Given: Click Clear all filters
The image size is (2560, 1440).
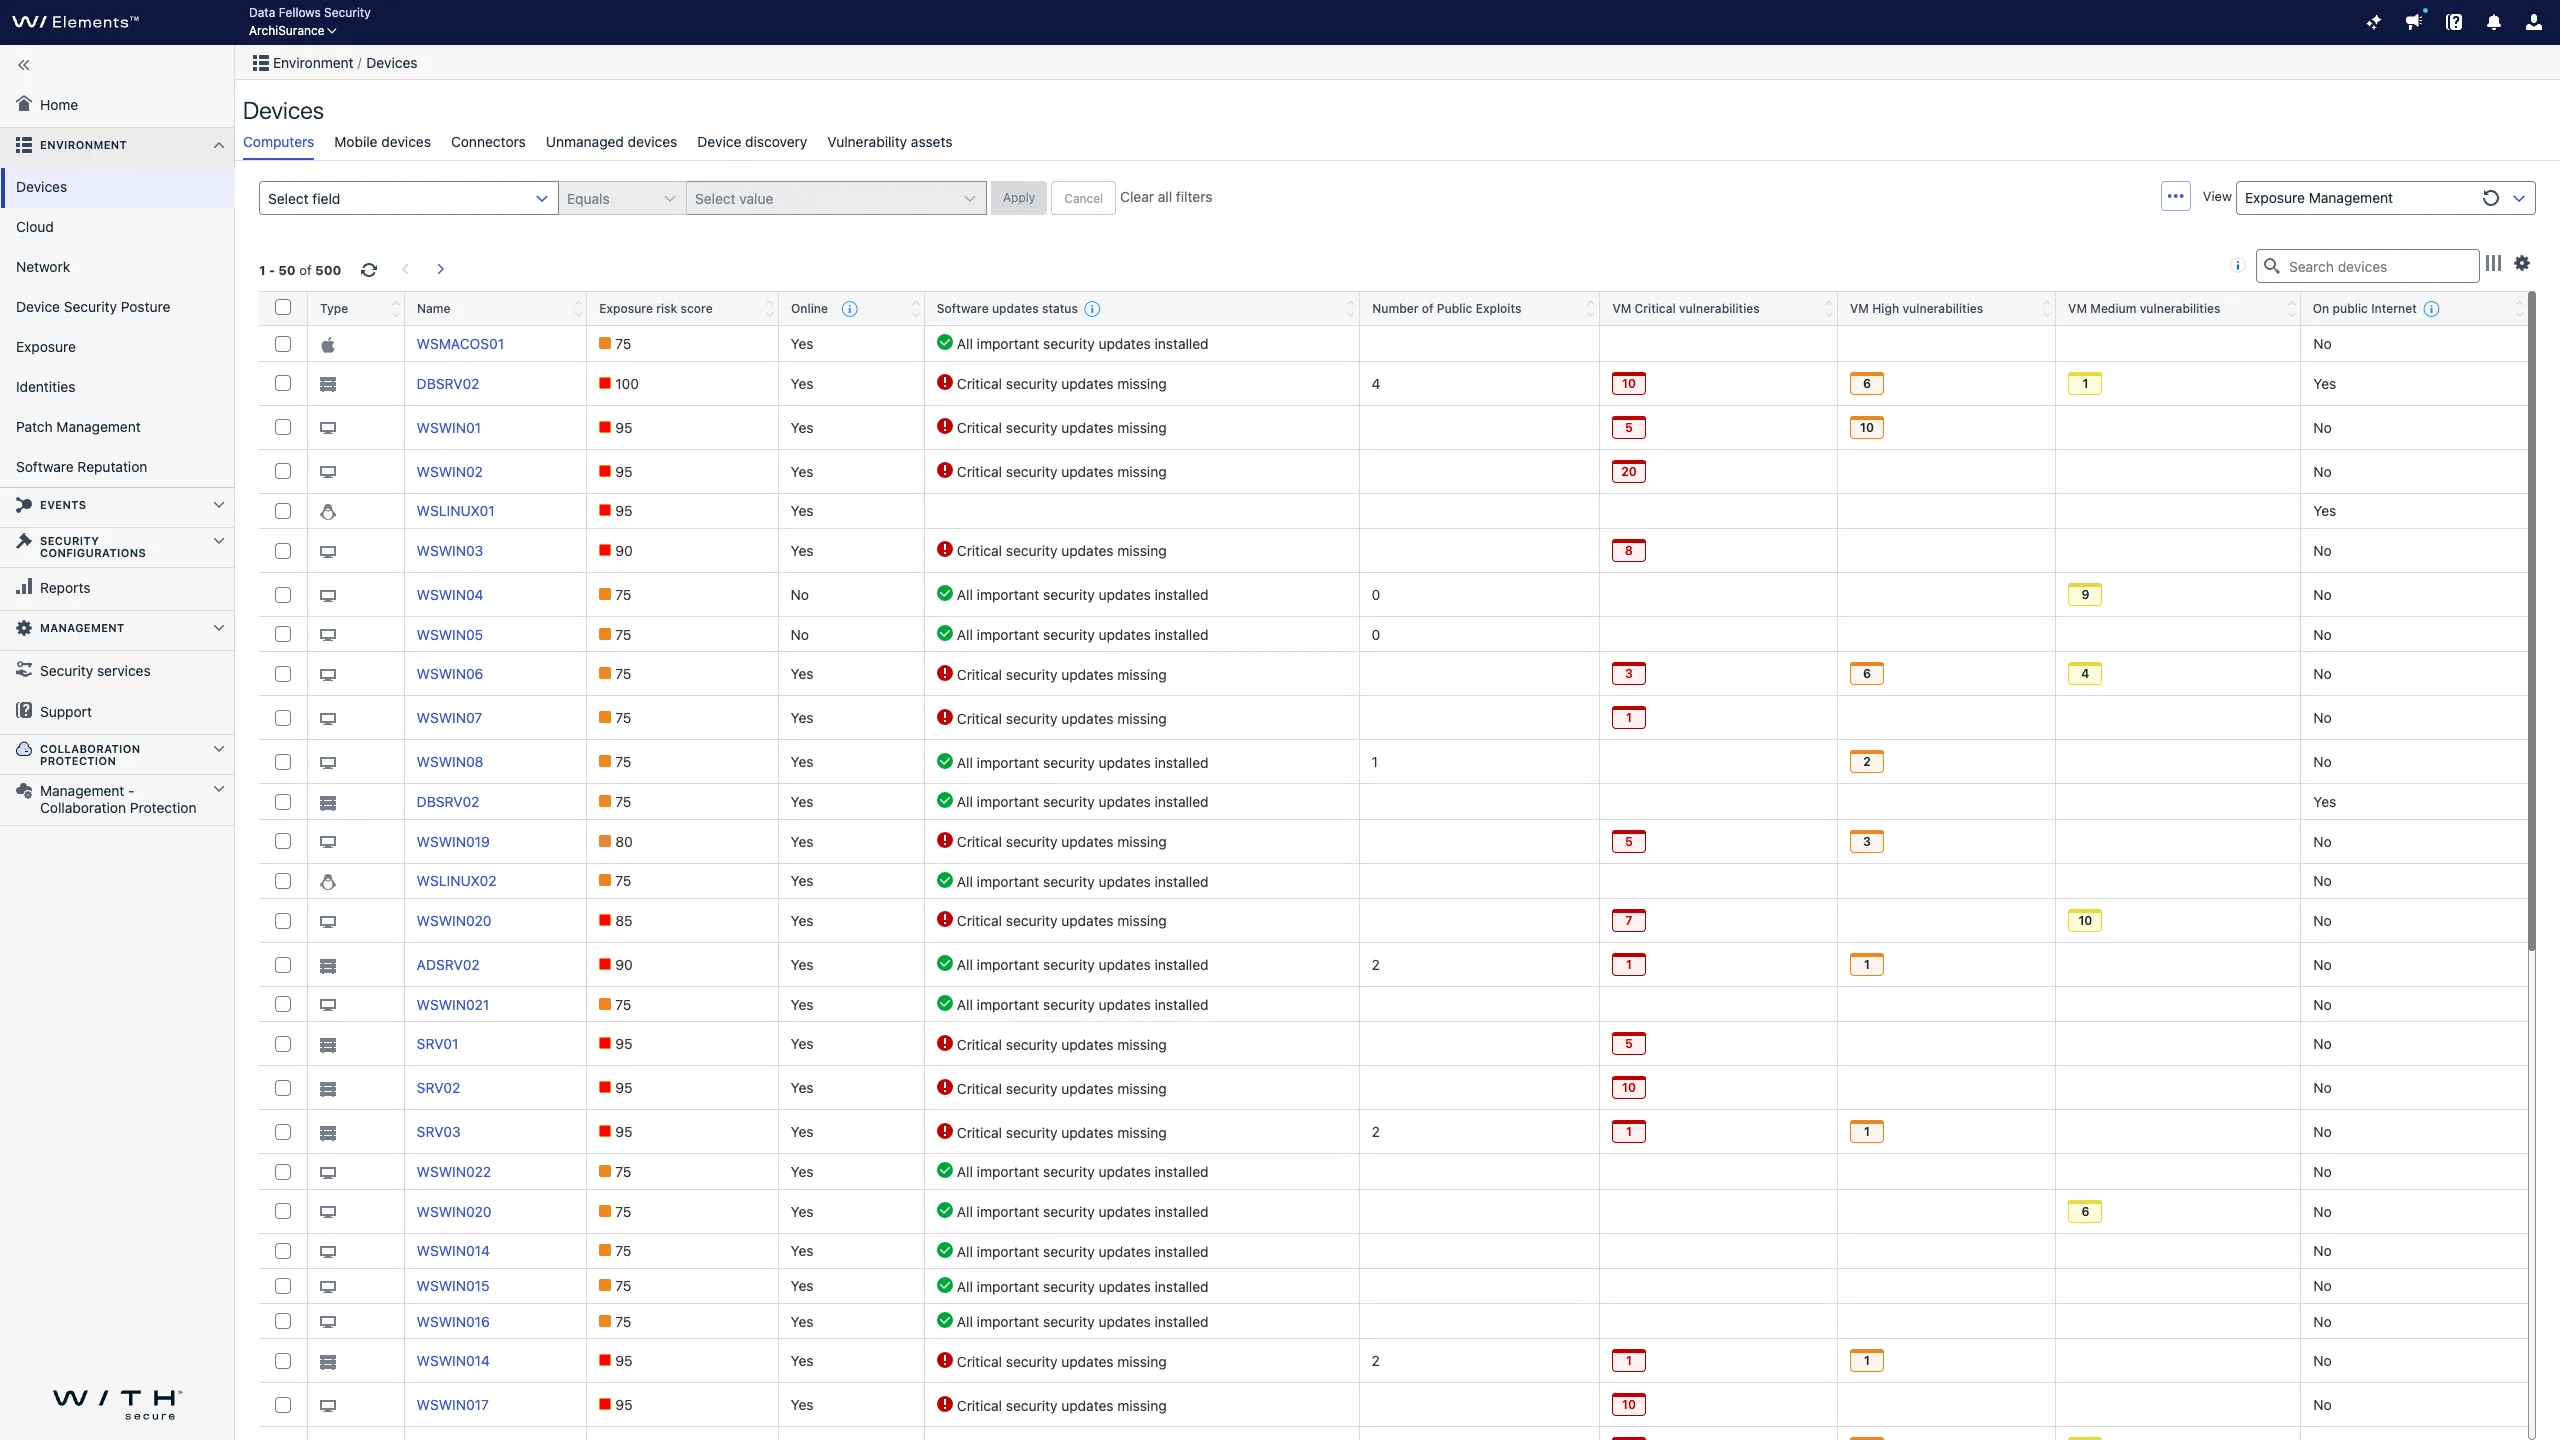Looking at the screenshot, I should pyautogui.click(x=1165, y=197).
